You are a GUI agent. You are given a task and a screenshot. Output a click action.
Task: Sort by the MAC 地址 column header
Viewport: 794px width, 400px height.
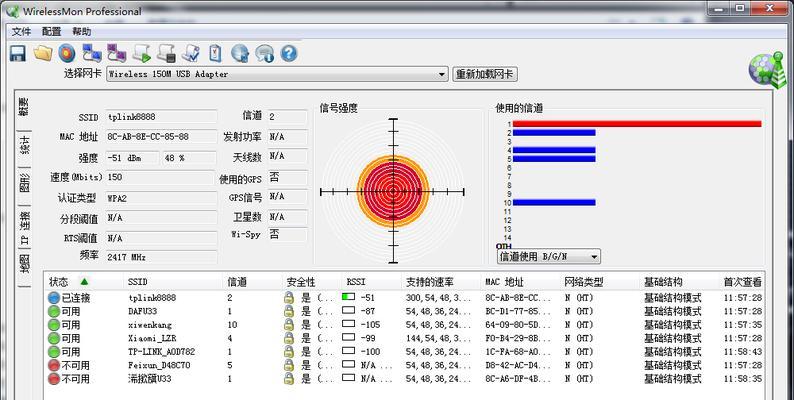(x=504, y=282)
